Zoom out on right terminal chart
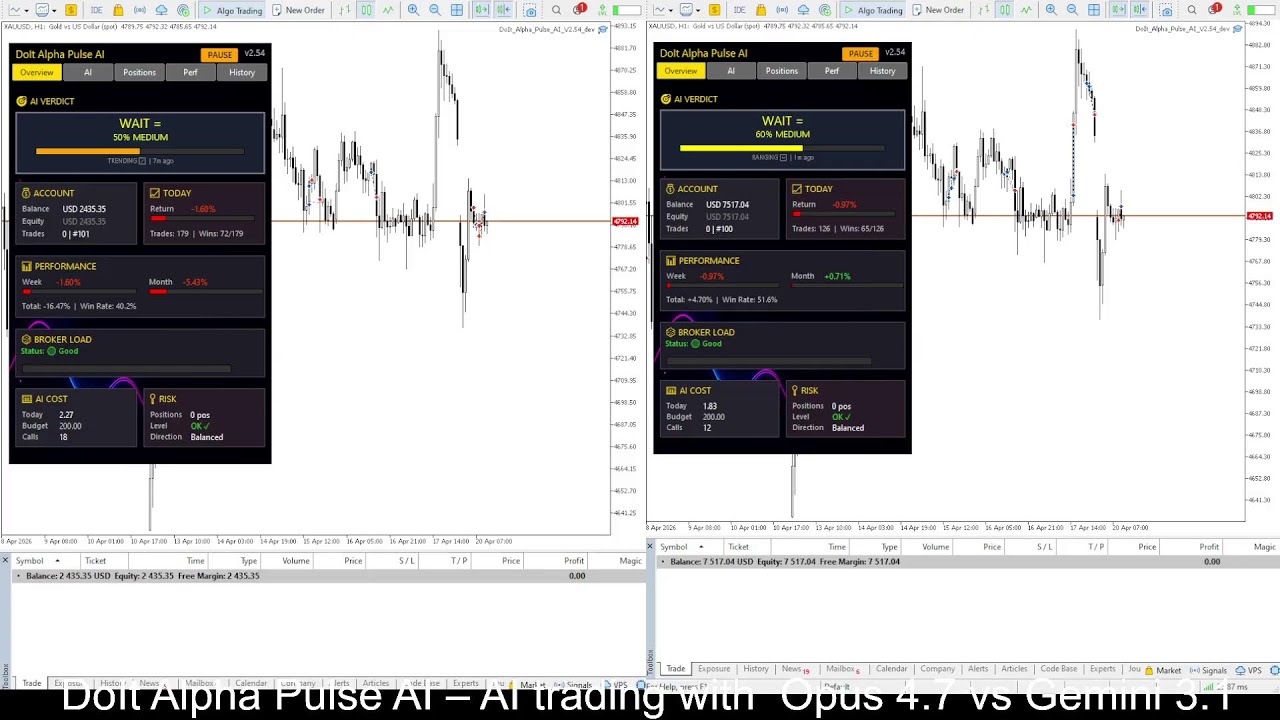Image resolution: width=1280 pixels, height=720 pixels. pyautogui.click(x=1072, y=10)
